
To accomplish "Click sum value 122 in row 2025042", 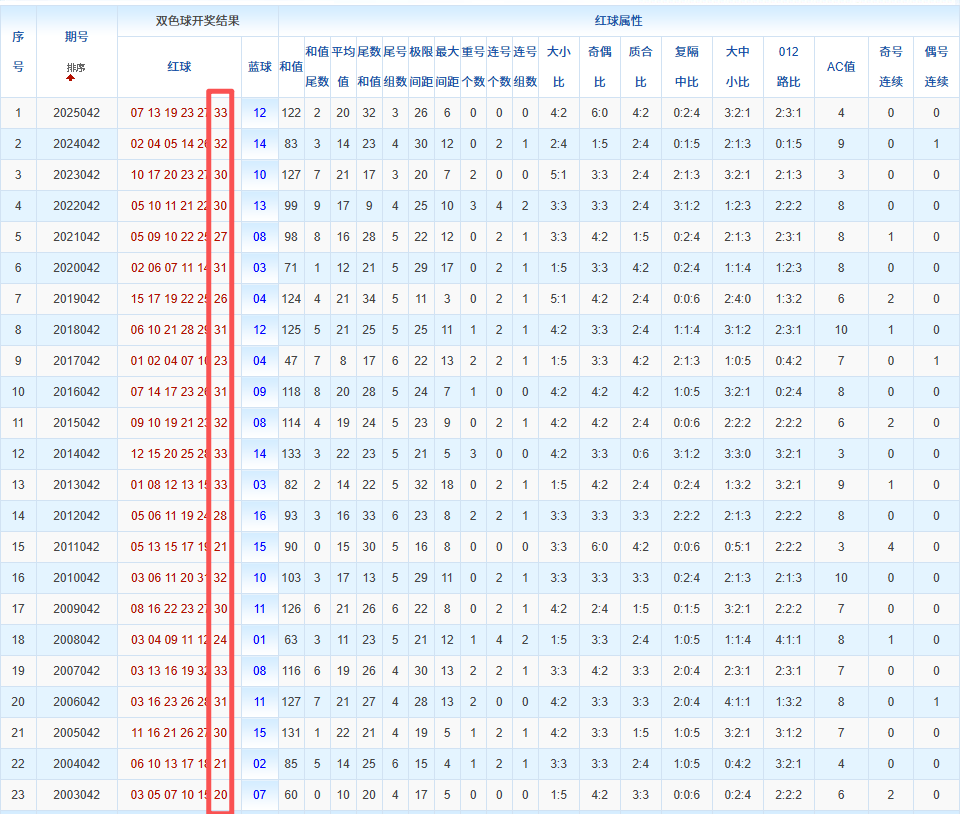I will (291, 113).
